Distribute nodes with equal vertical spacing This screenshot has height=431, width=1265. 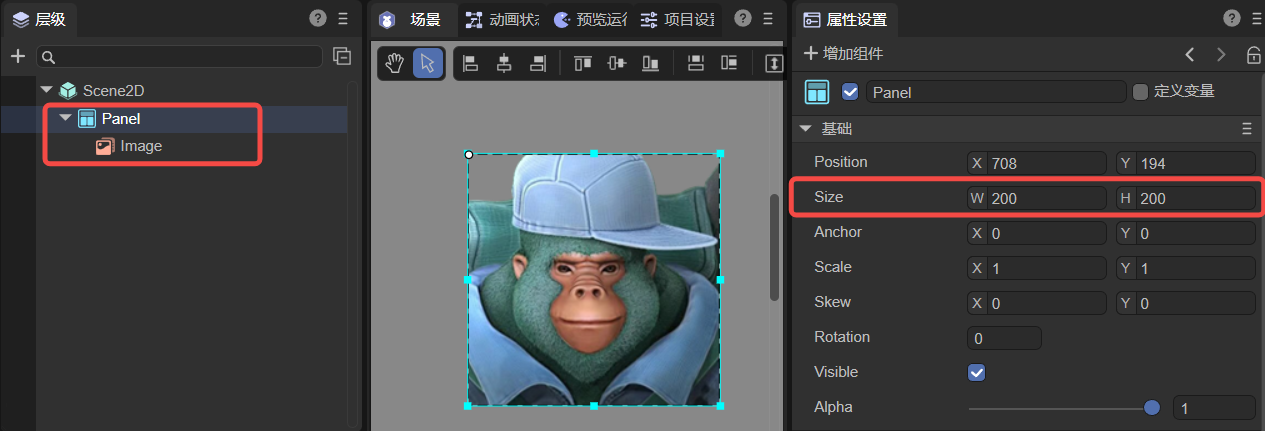click(696, 63)
